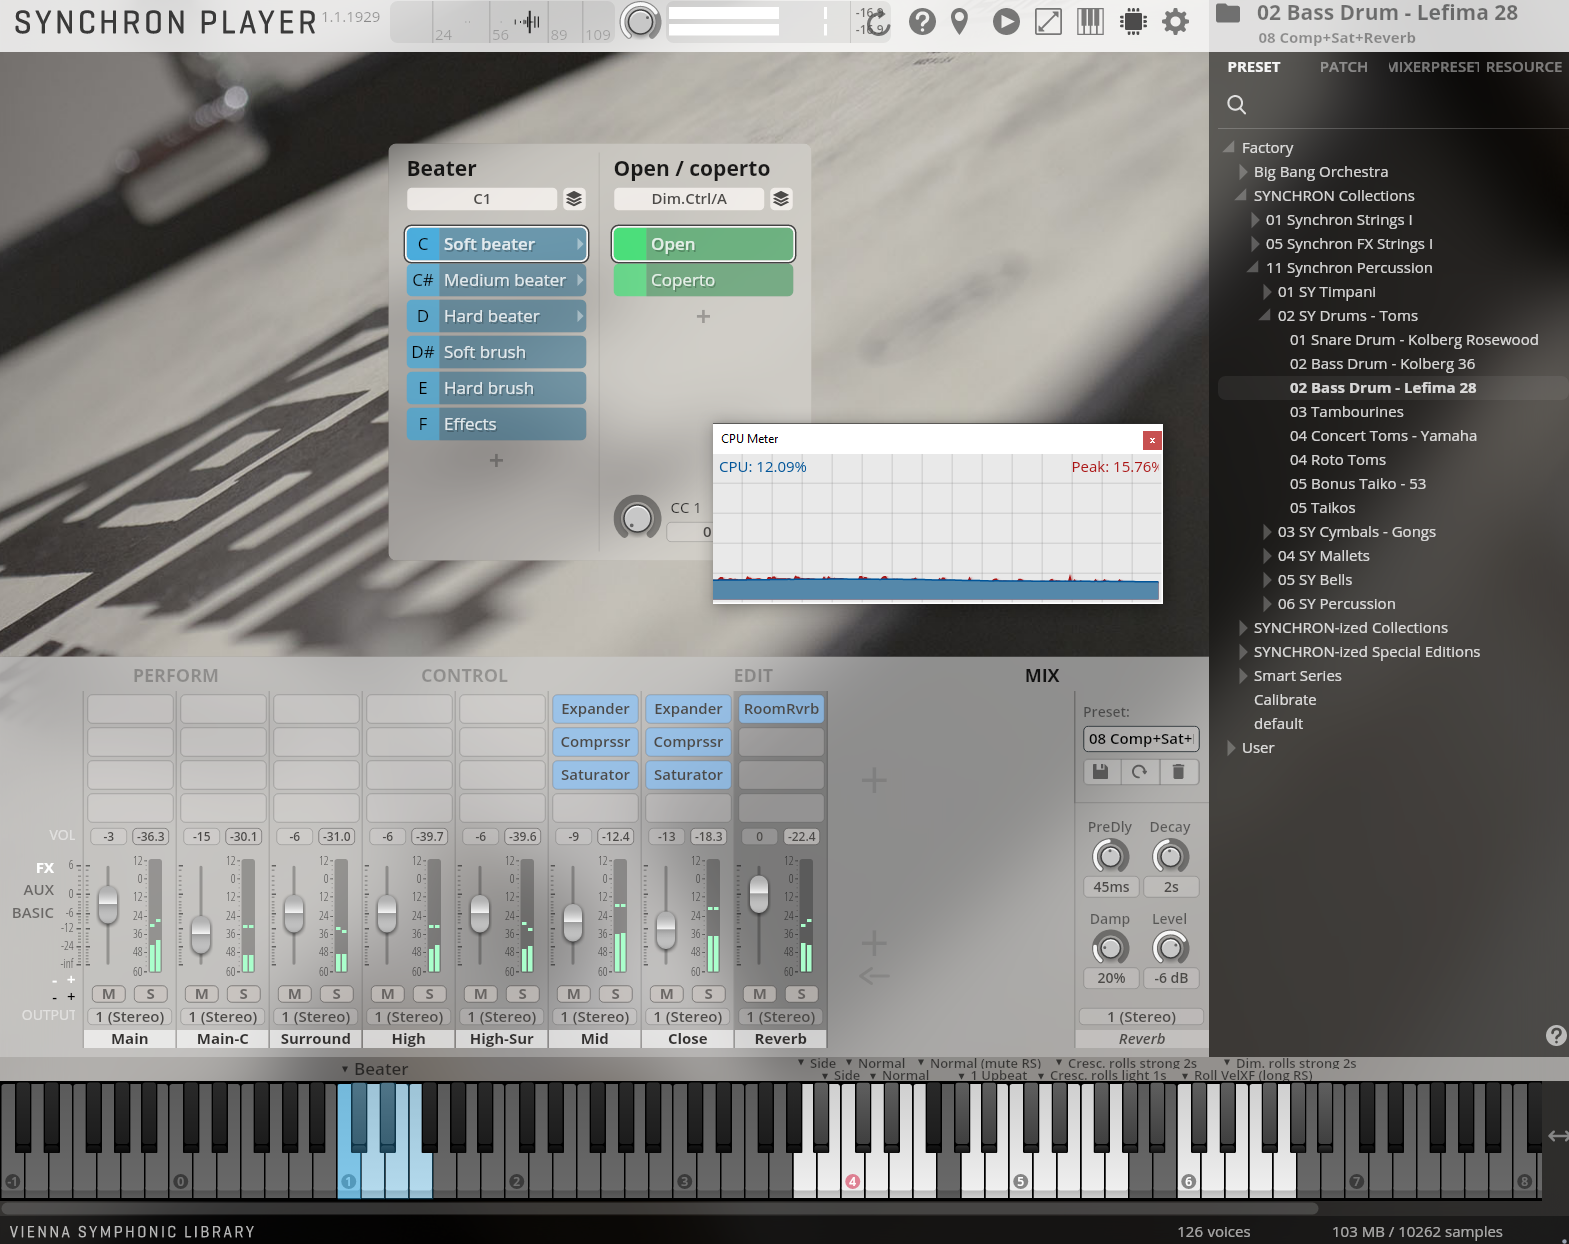The image size is (1569, 1244).
Task: Click the location pin icon
Action: pos(959,21)
